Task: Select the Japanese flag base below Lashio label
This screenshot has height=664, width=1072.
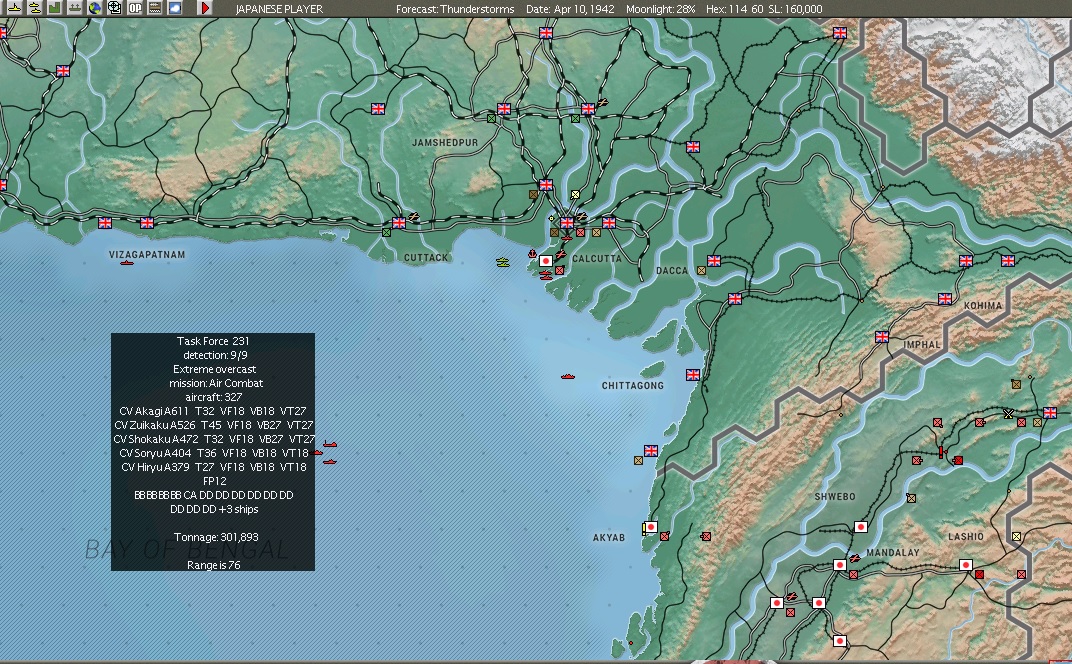Action: [965, 565]
